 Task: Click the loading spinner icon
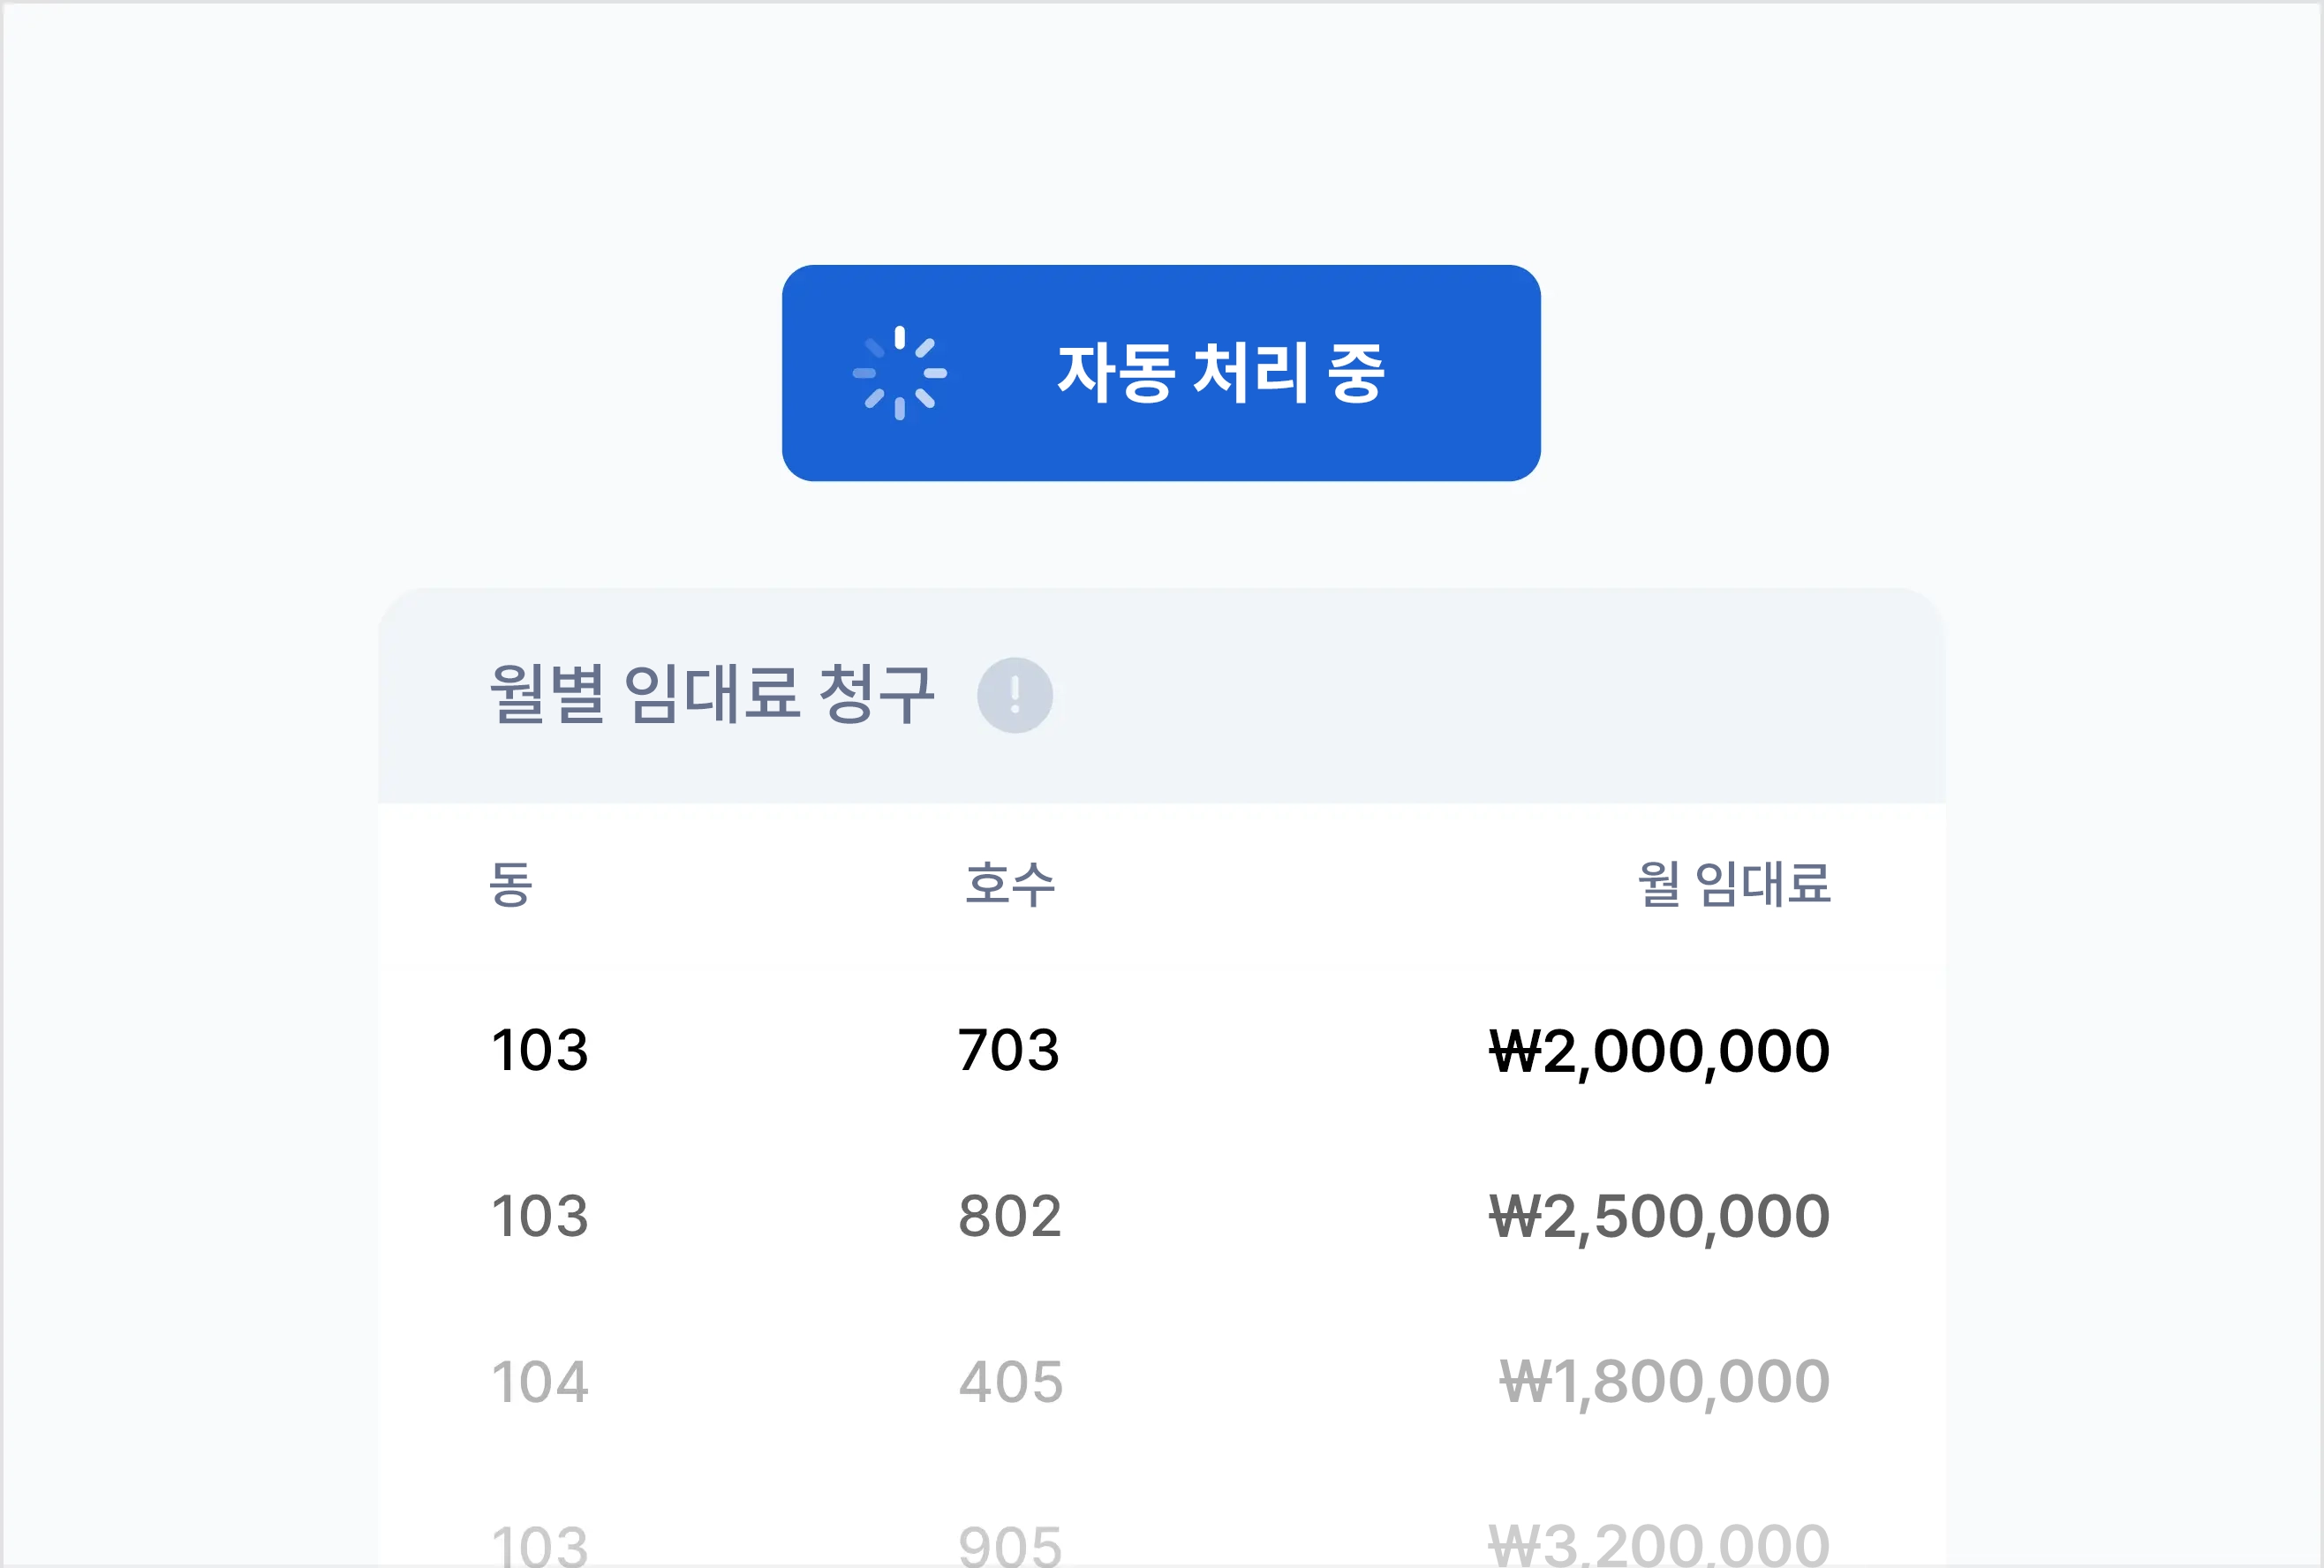point(899,373)
